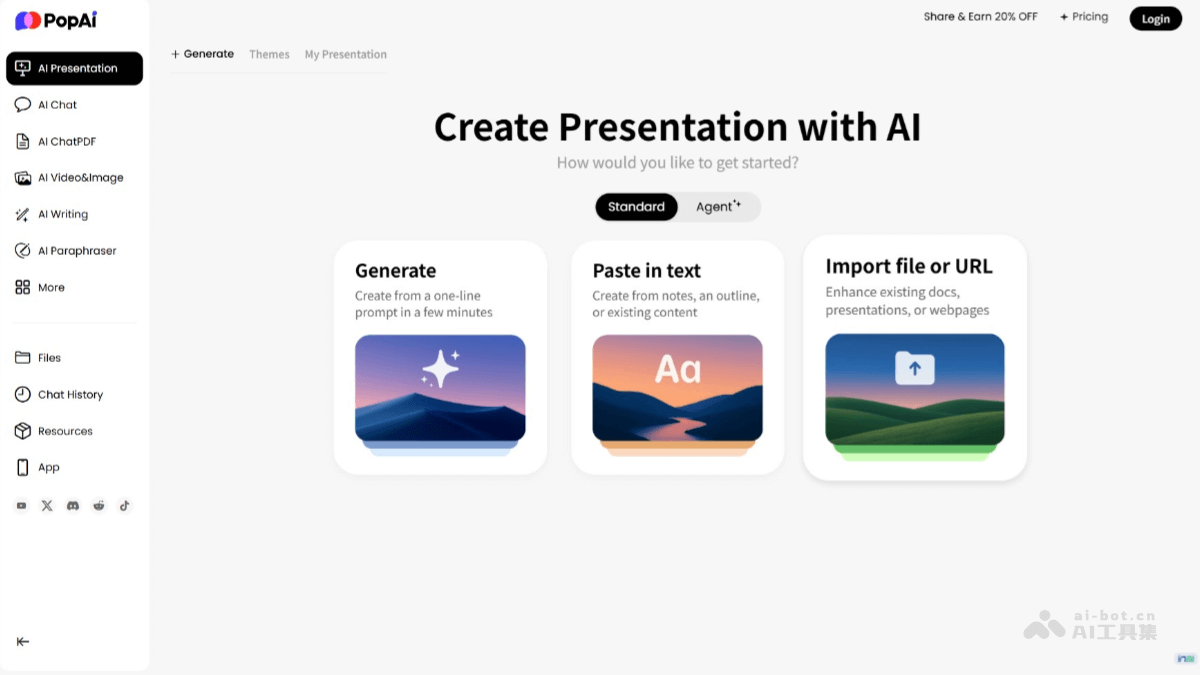This screenshot has width=1200, height=675.
Task: Open the More tools menu
Action: [x=50, y=287]
